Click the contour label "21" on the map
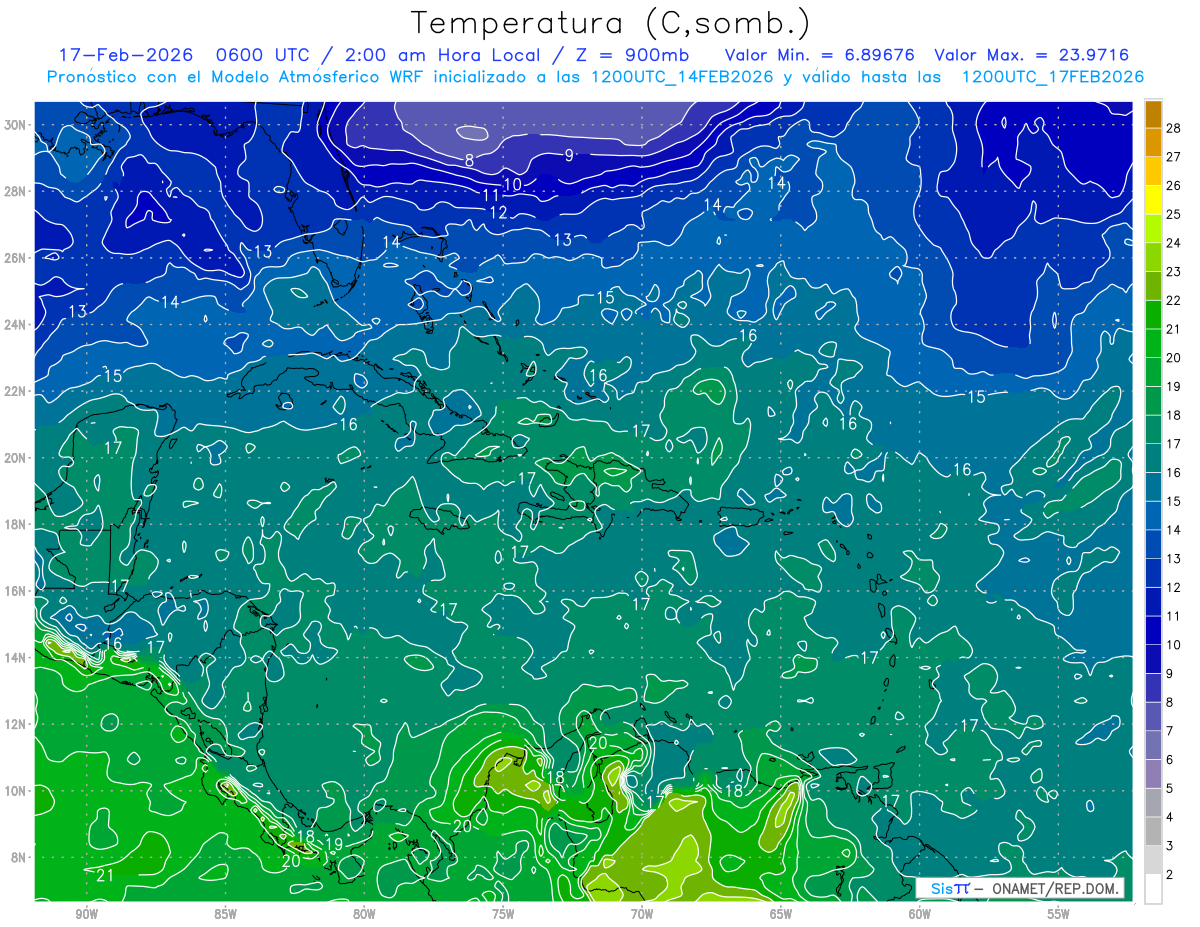1200x927 pixels. click(106, 875)
